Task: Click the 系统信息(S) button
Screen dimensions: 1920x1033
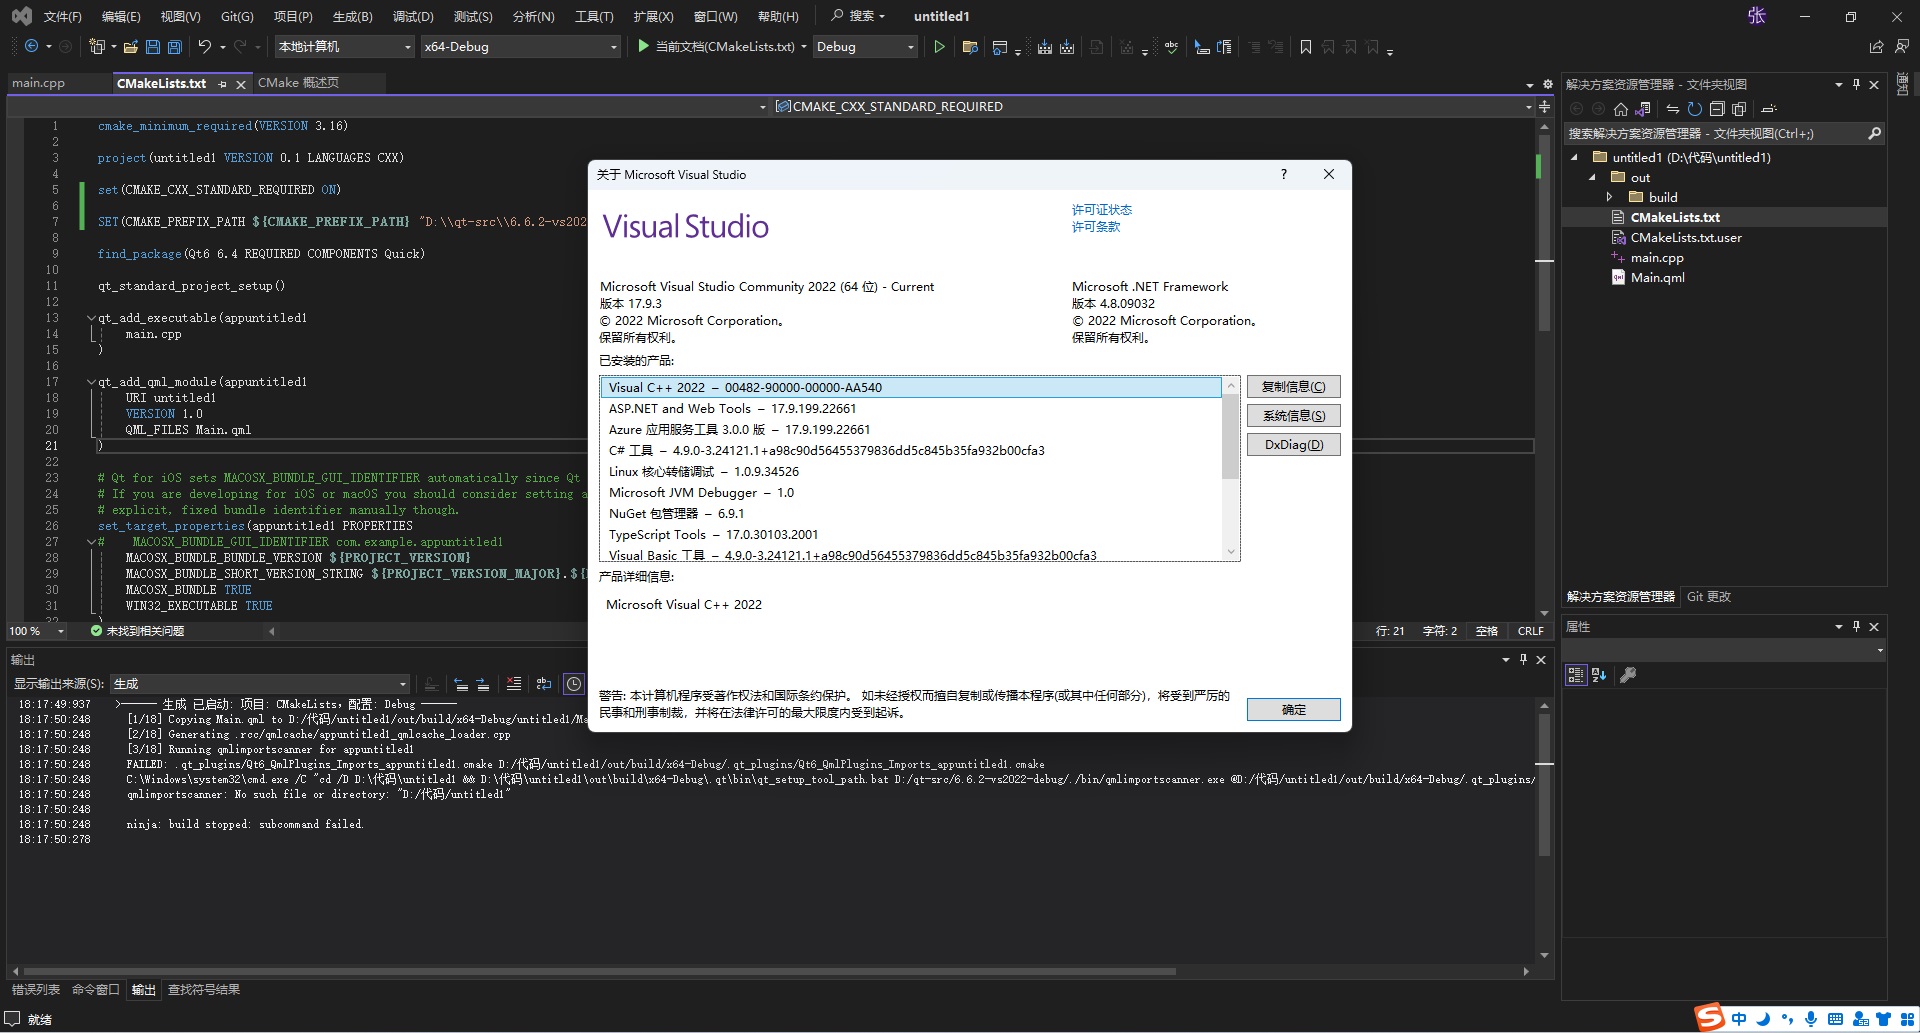Action: click(x=1293, y=416)
